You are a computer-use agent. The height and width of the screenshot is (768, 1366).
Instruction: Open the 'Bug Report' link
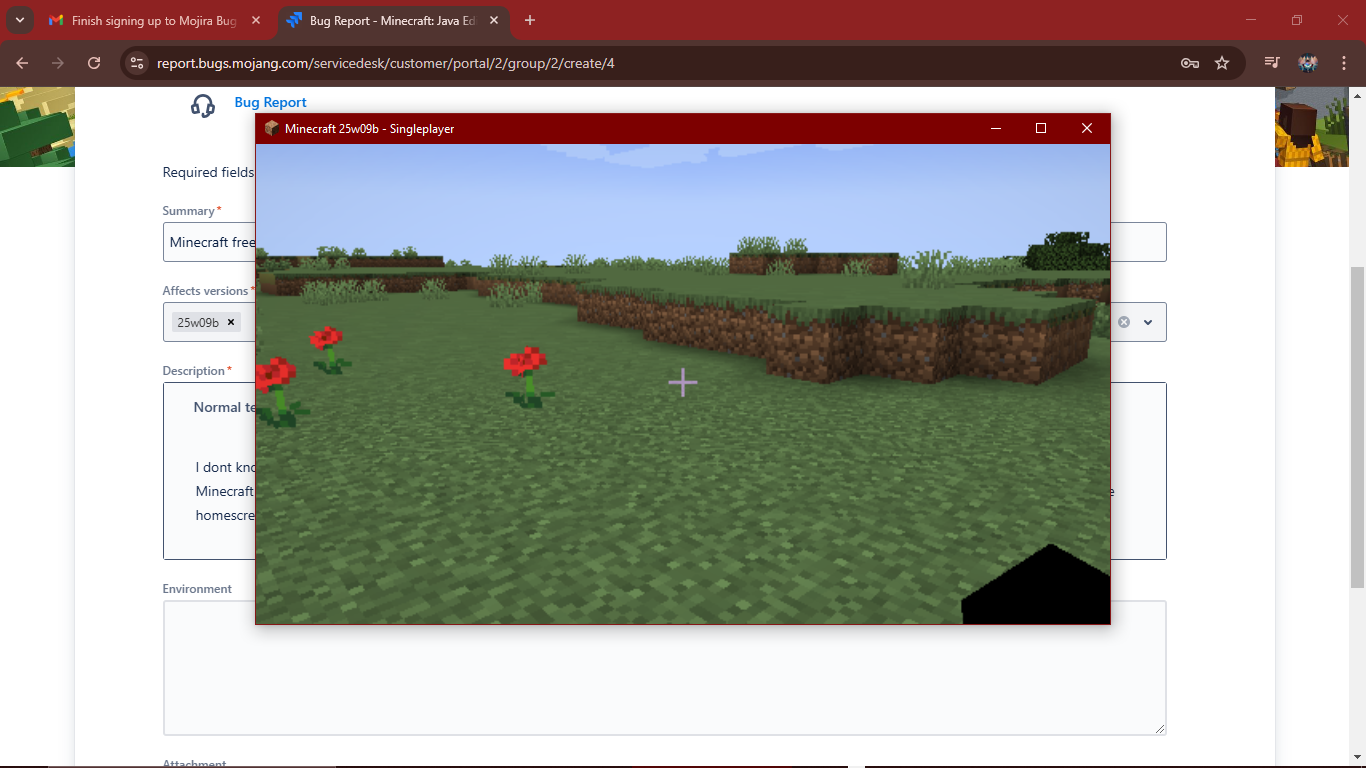coord(270,102)
